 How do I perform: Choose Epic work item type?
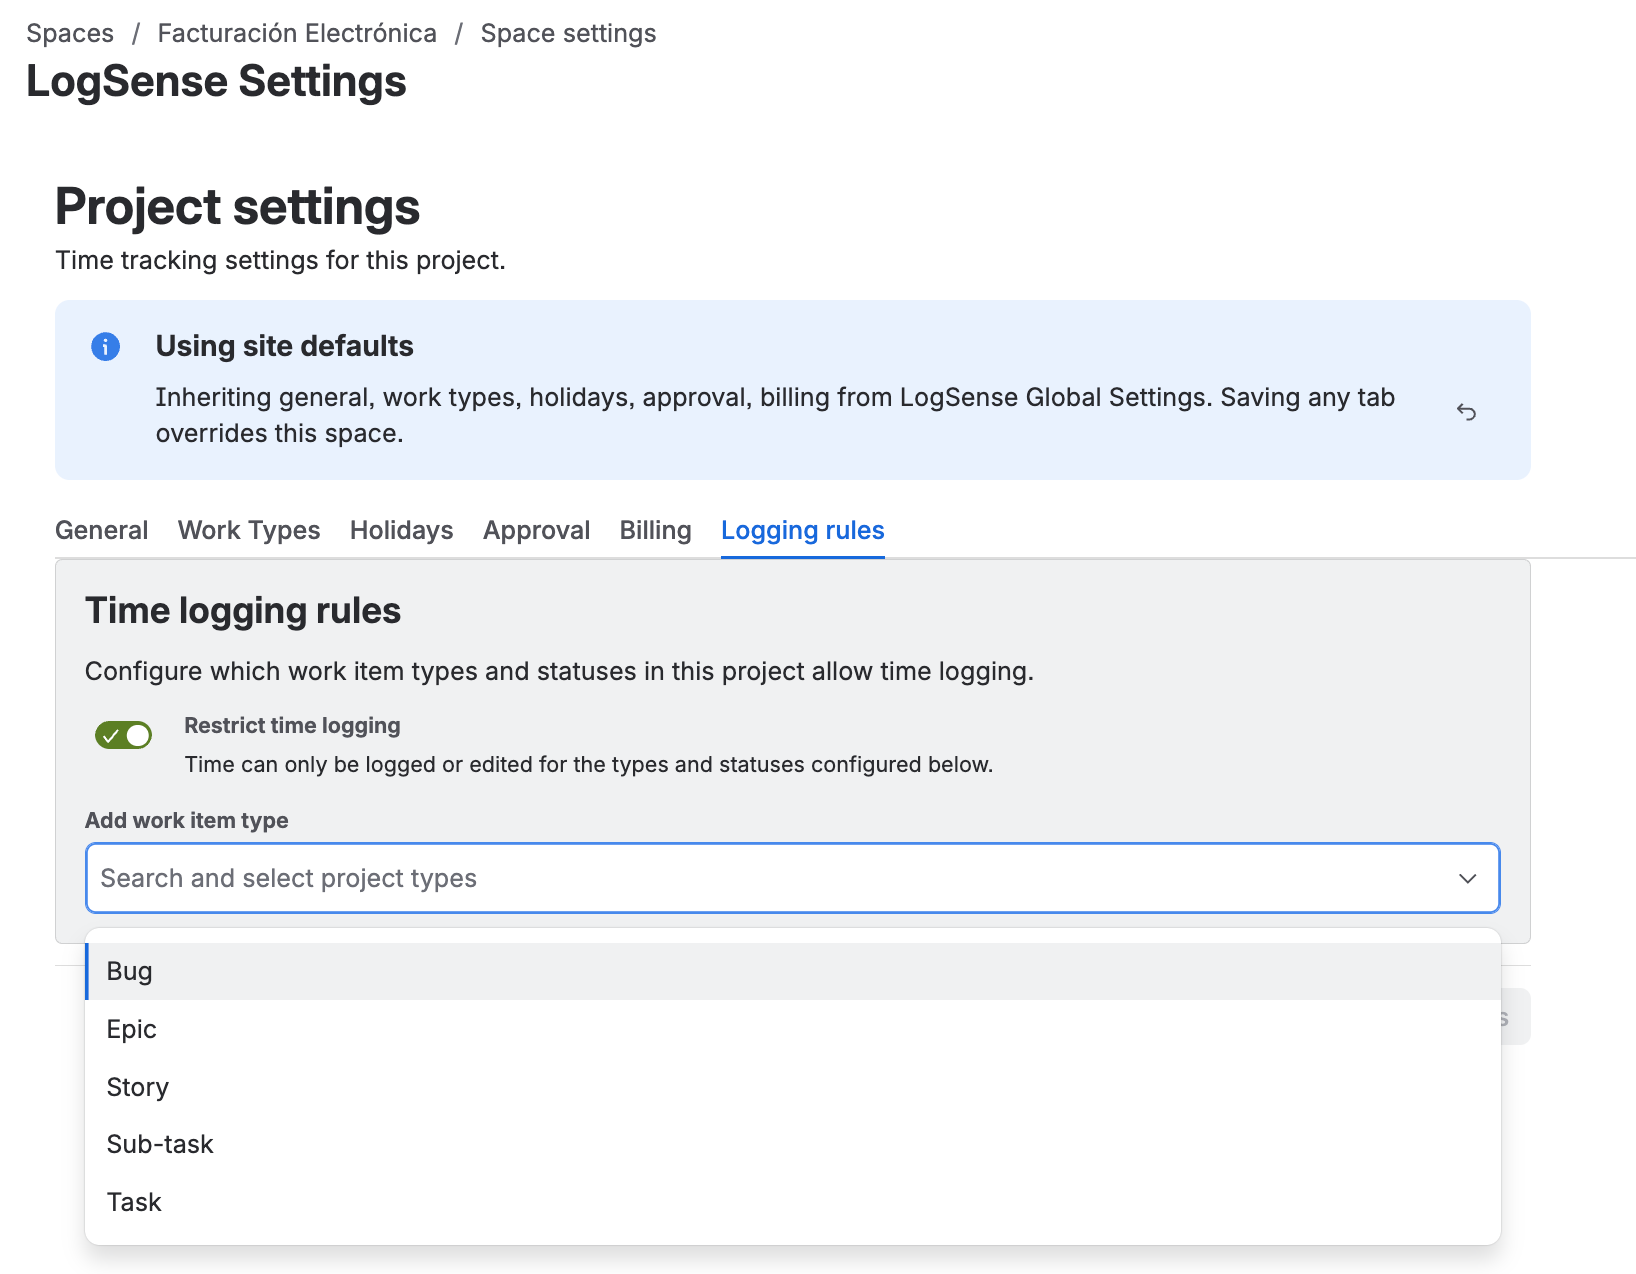click(793, 1029)
